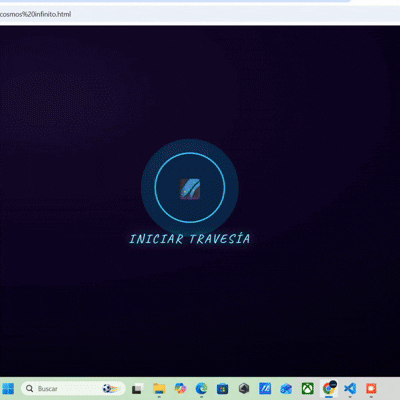This screenshot has height=400, width=400.
Task: Click the Buscar taskbar search box
Action: [73, 389]
